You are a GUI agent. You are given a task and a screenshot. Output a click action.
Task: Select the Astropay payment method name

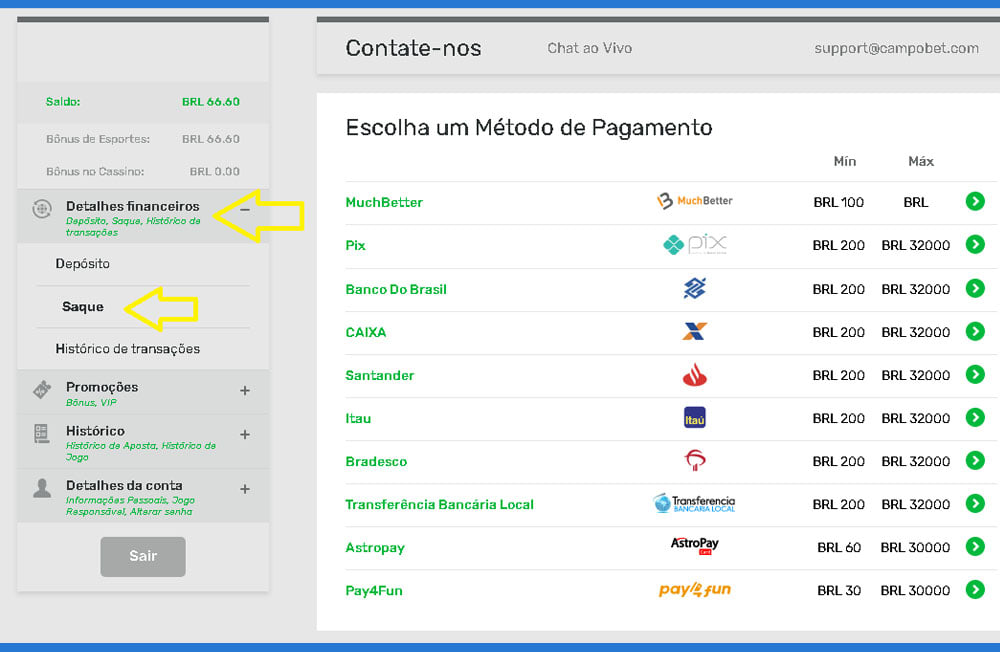[375, 548]
